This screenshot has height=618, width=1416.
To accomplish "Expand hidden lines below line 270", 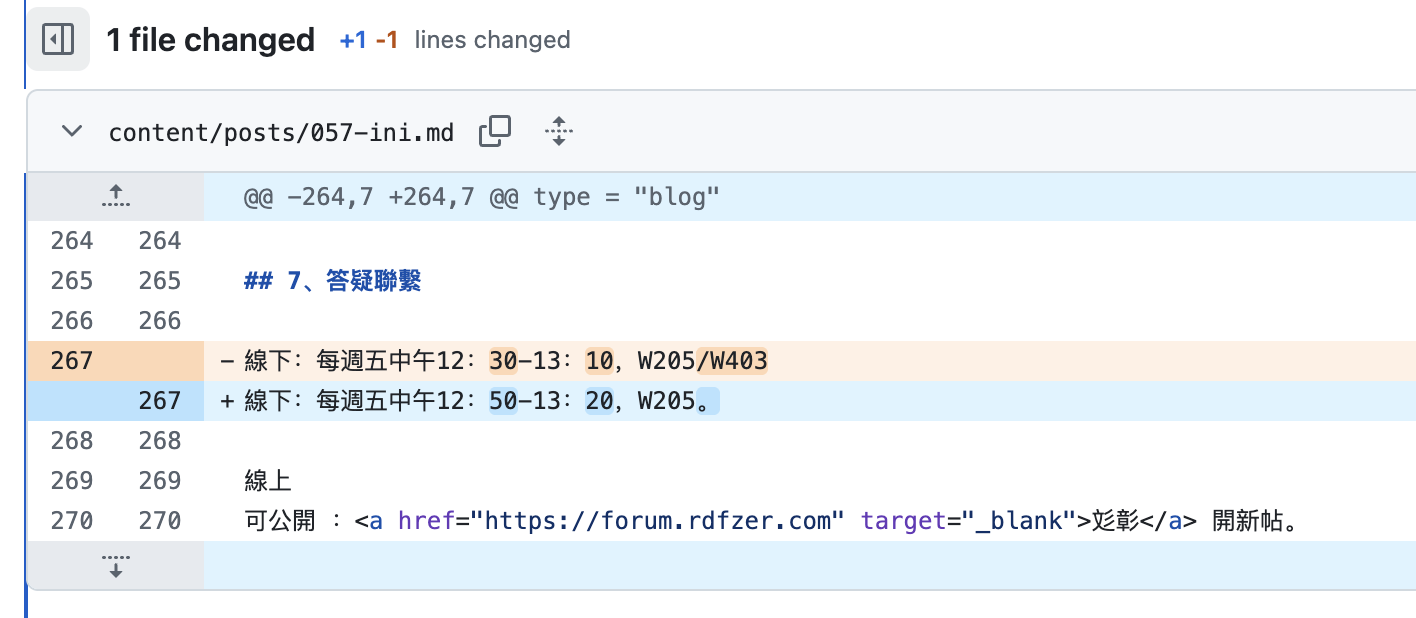I will coord(116,565).
